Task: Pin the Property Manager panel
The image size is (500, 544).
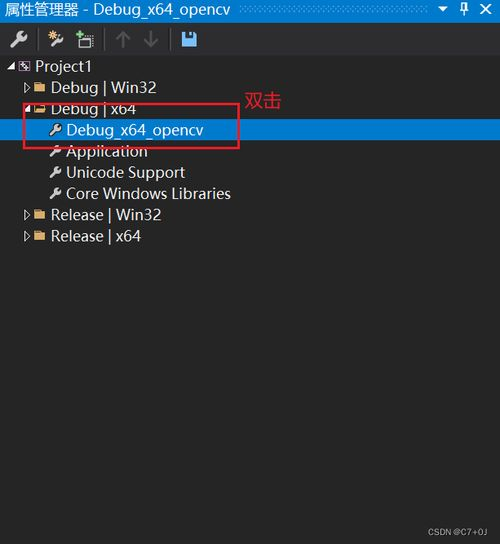Action: [x=464, y=9]
